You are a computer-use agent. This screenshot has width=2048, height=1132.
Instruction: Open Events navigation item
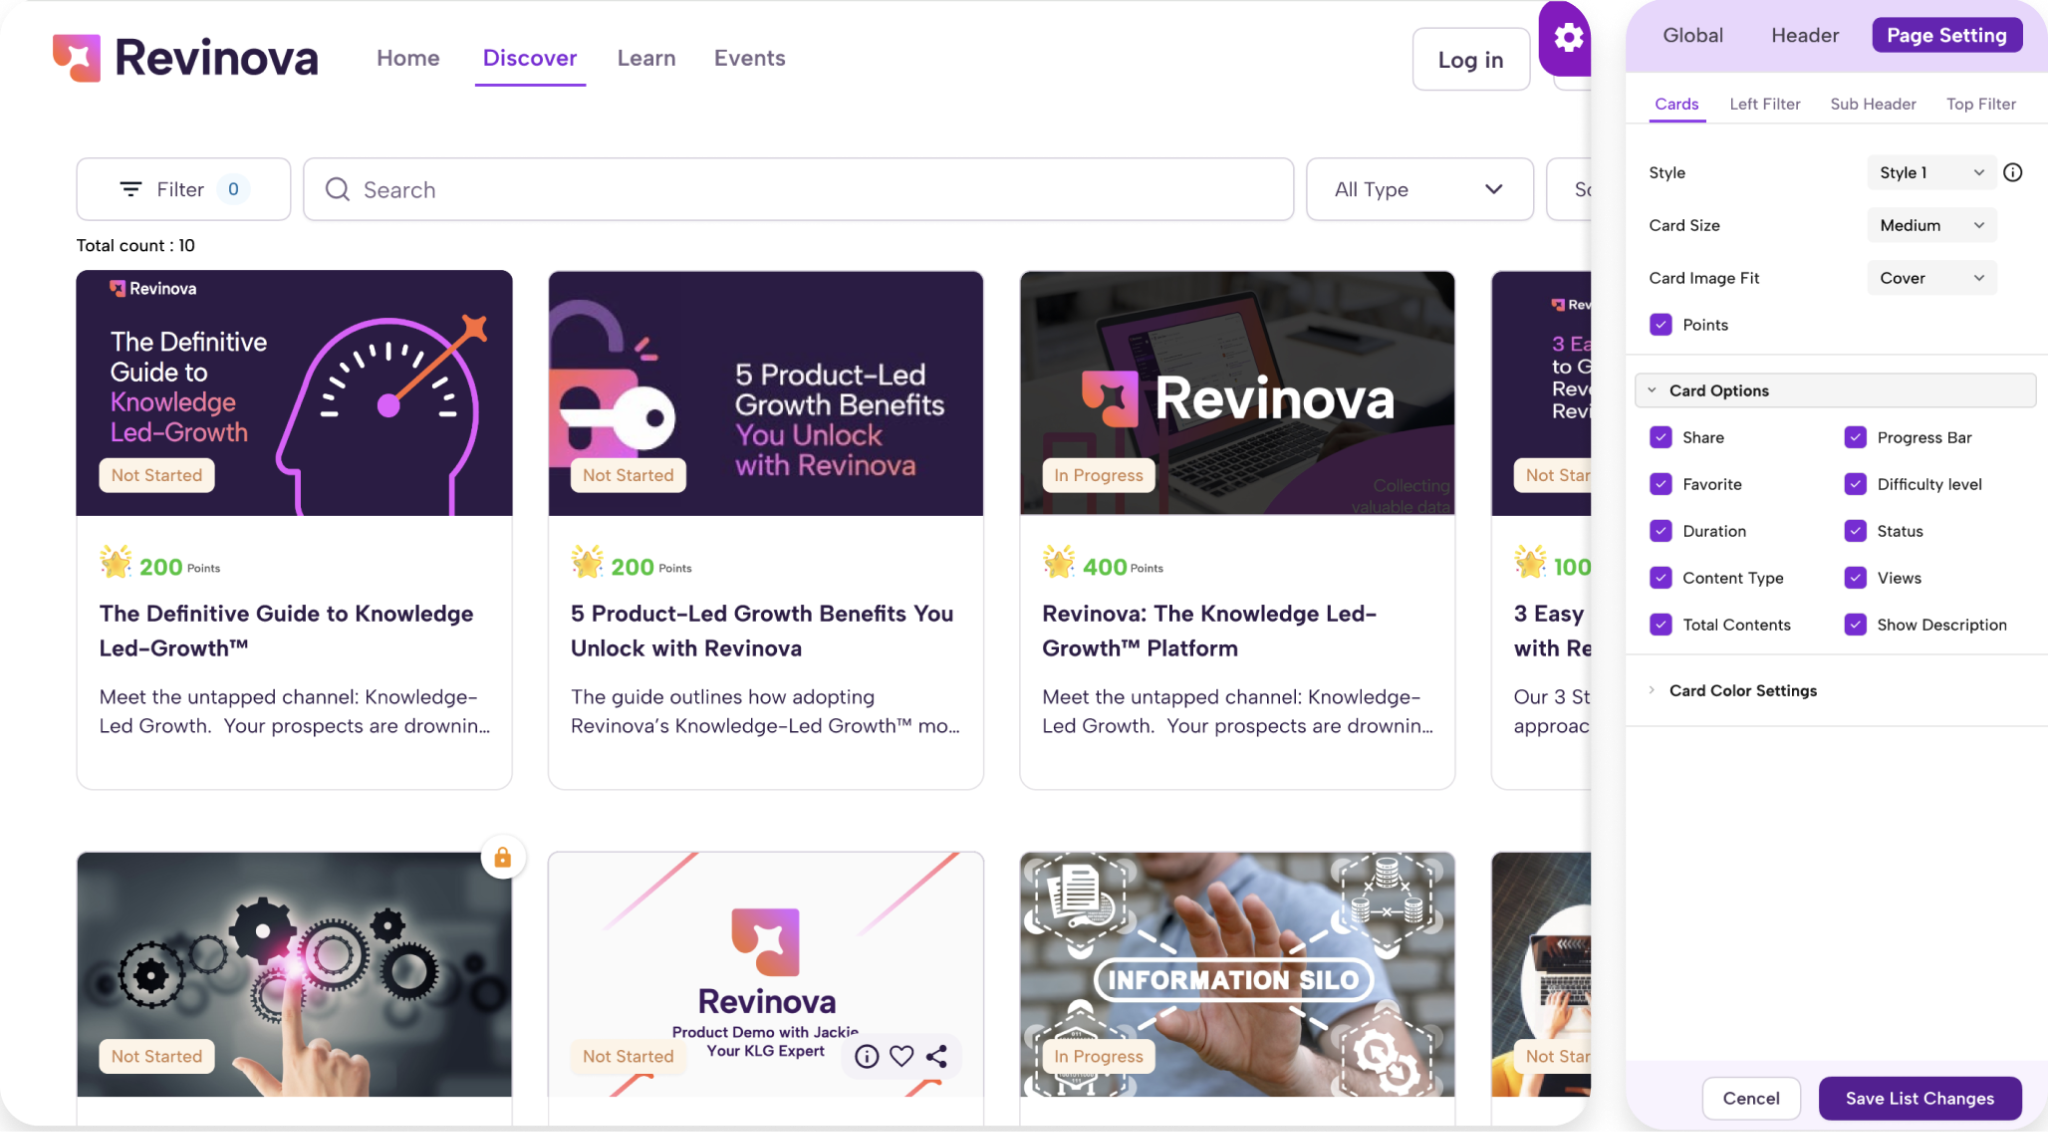pyautogui.click(x=749, y=58)
